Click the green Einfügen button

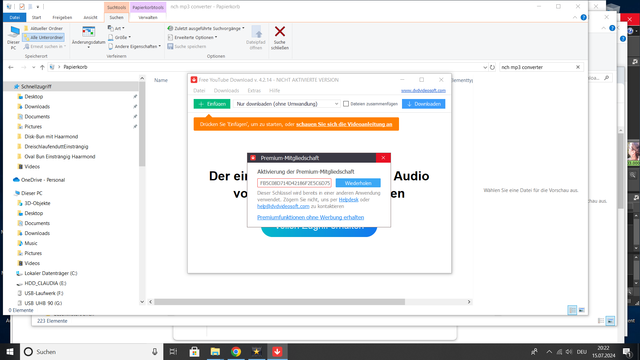212,104
